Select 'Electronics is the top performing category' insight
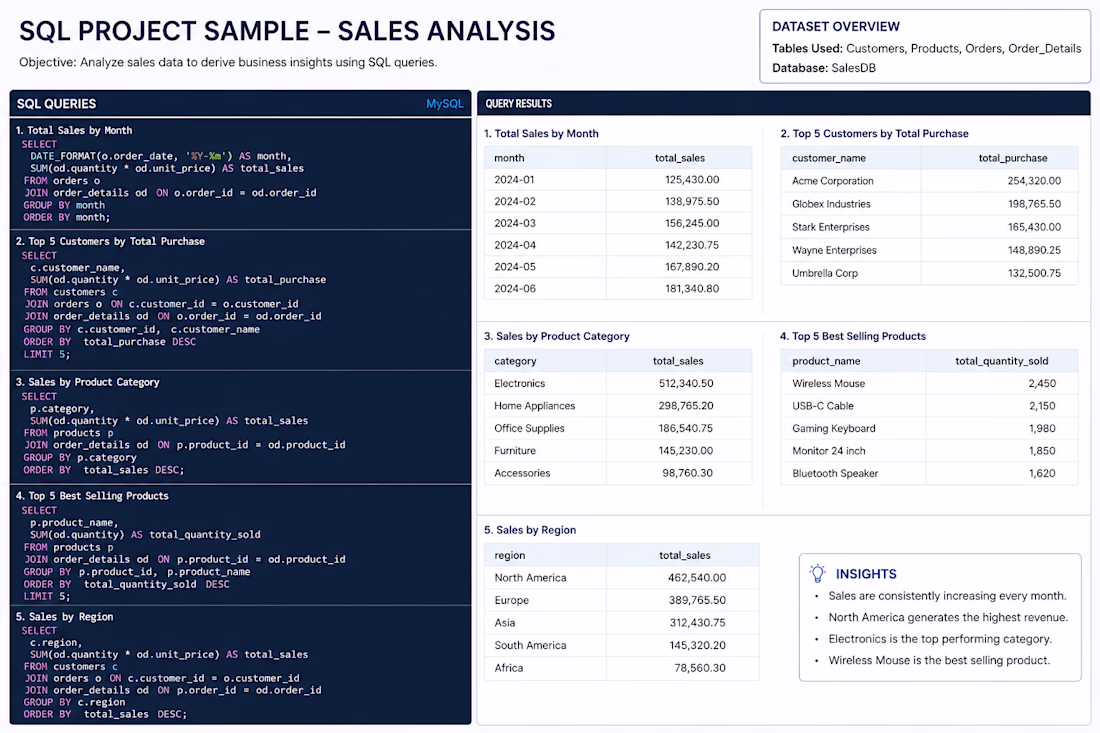 (940, 638)
